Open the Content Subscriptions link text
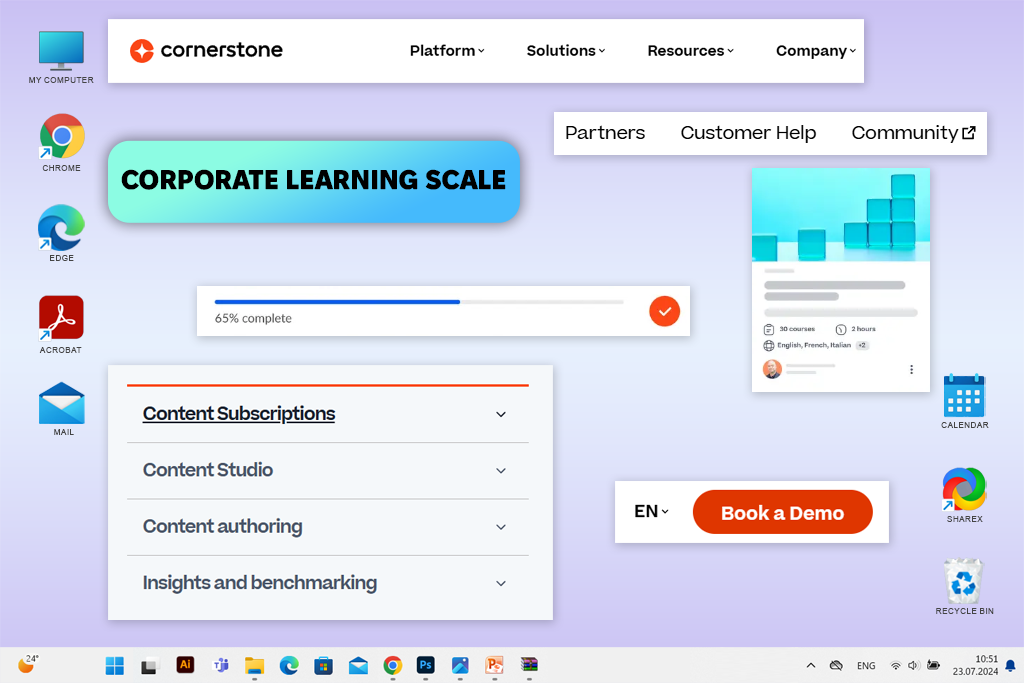 click(x=239, y=414)
